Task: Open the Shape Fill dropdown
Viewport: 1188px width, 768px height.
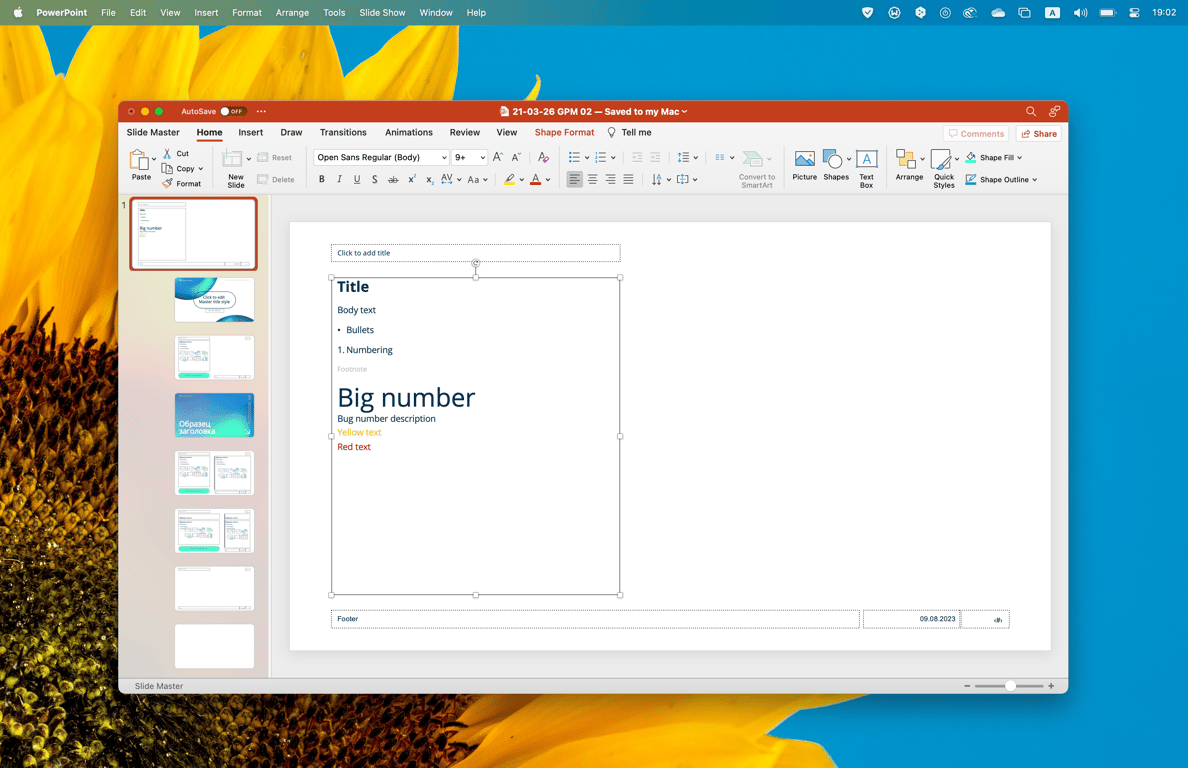Action: coord(993,158)
